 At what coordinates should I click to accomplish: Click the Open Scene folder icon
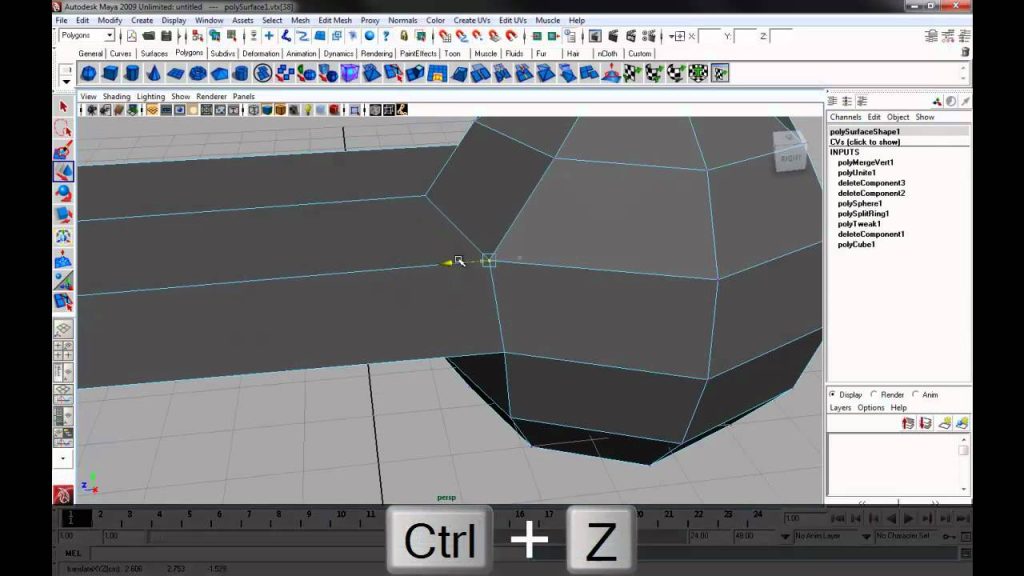tap(149, 36)
